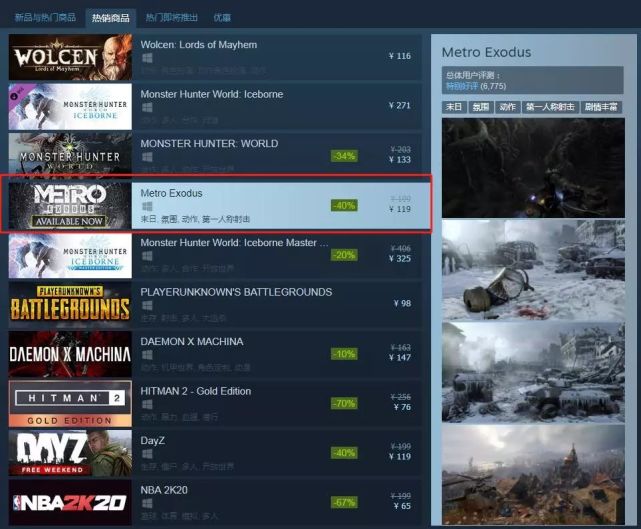Select the 热销商品 tab

(x=110, y=18)
